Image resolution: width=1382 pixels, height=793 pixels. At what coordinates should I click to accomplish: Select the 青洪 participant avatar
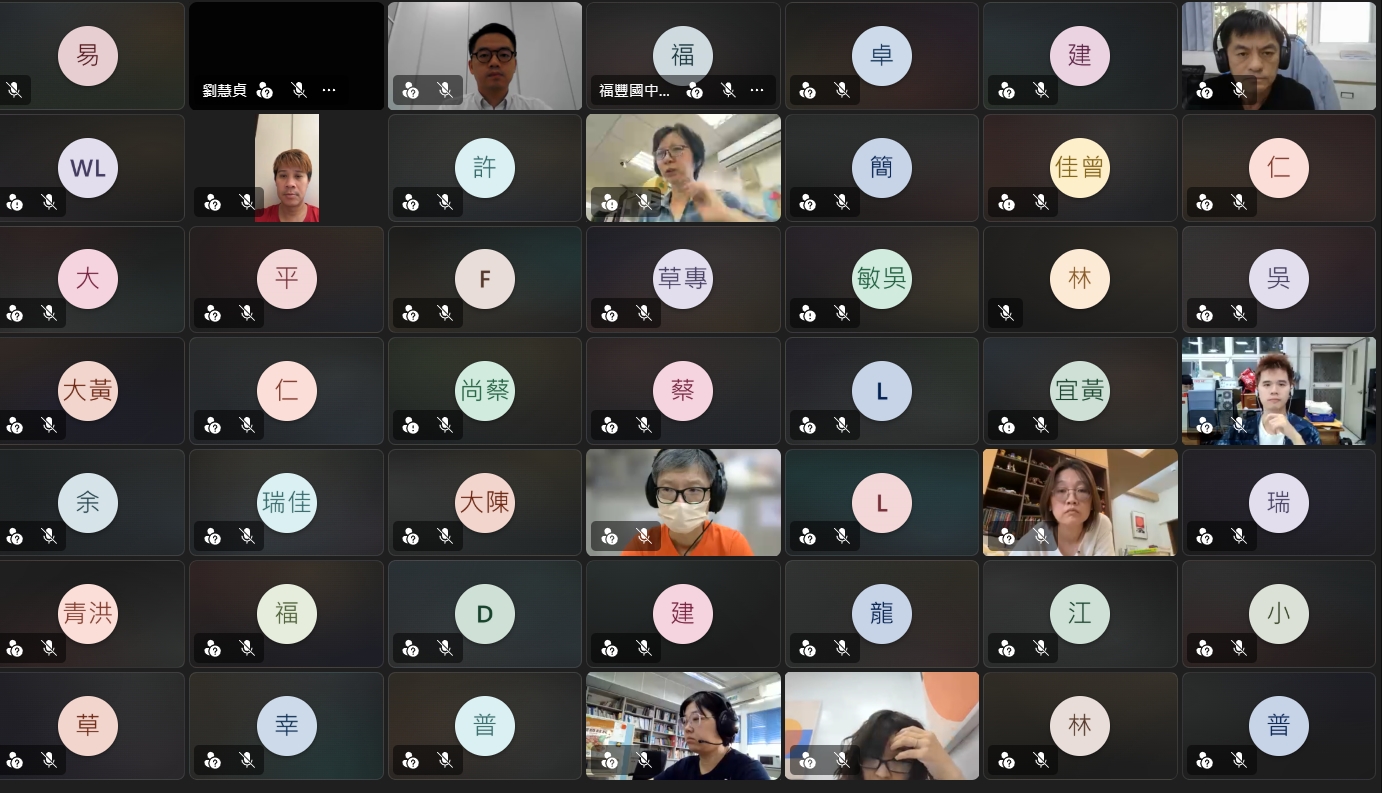88,613
